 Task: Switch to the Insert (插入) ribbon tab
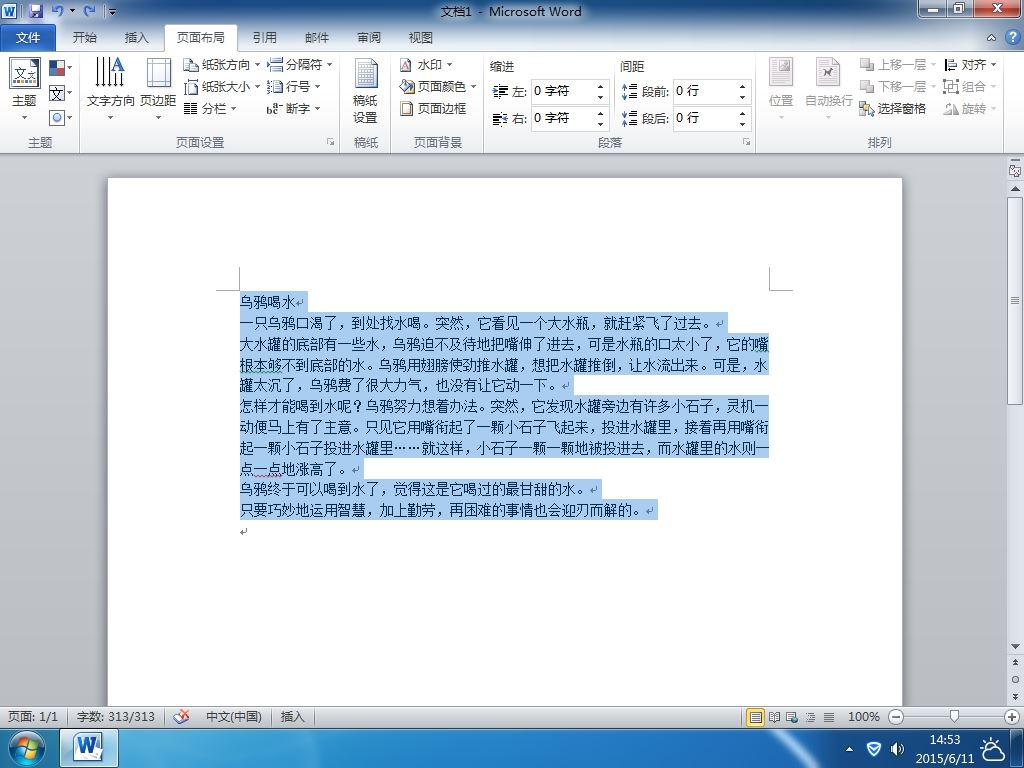[136, 38]
